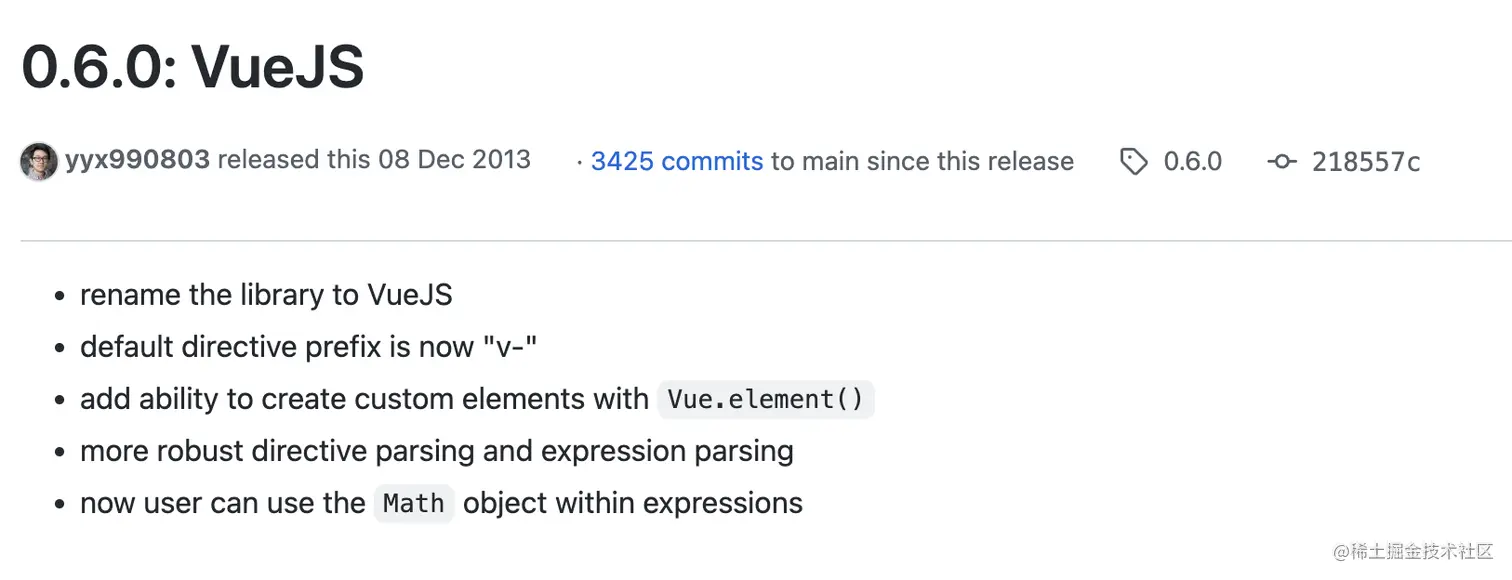1512x580 pixels.
Task: Open the commit hash 218557c
Action: coord(1366,162)
